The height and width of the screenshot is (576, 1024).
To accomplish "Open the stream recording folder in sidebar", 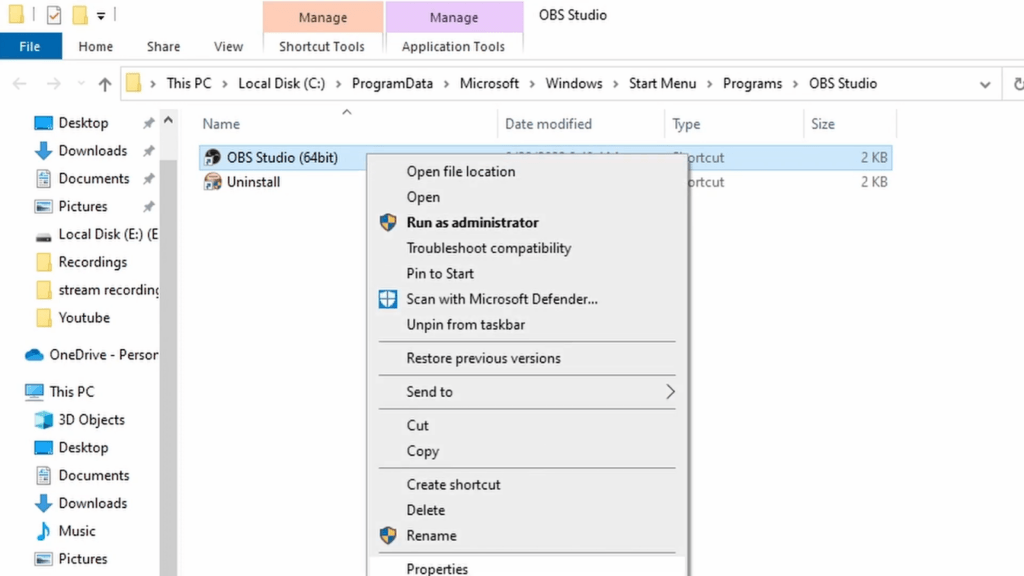I will pyautogui.click(x=108, y=290).
